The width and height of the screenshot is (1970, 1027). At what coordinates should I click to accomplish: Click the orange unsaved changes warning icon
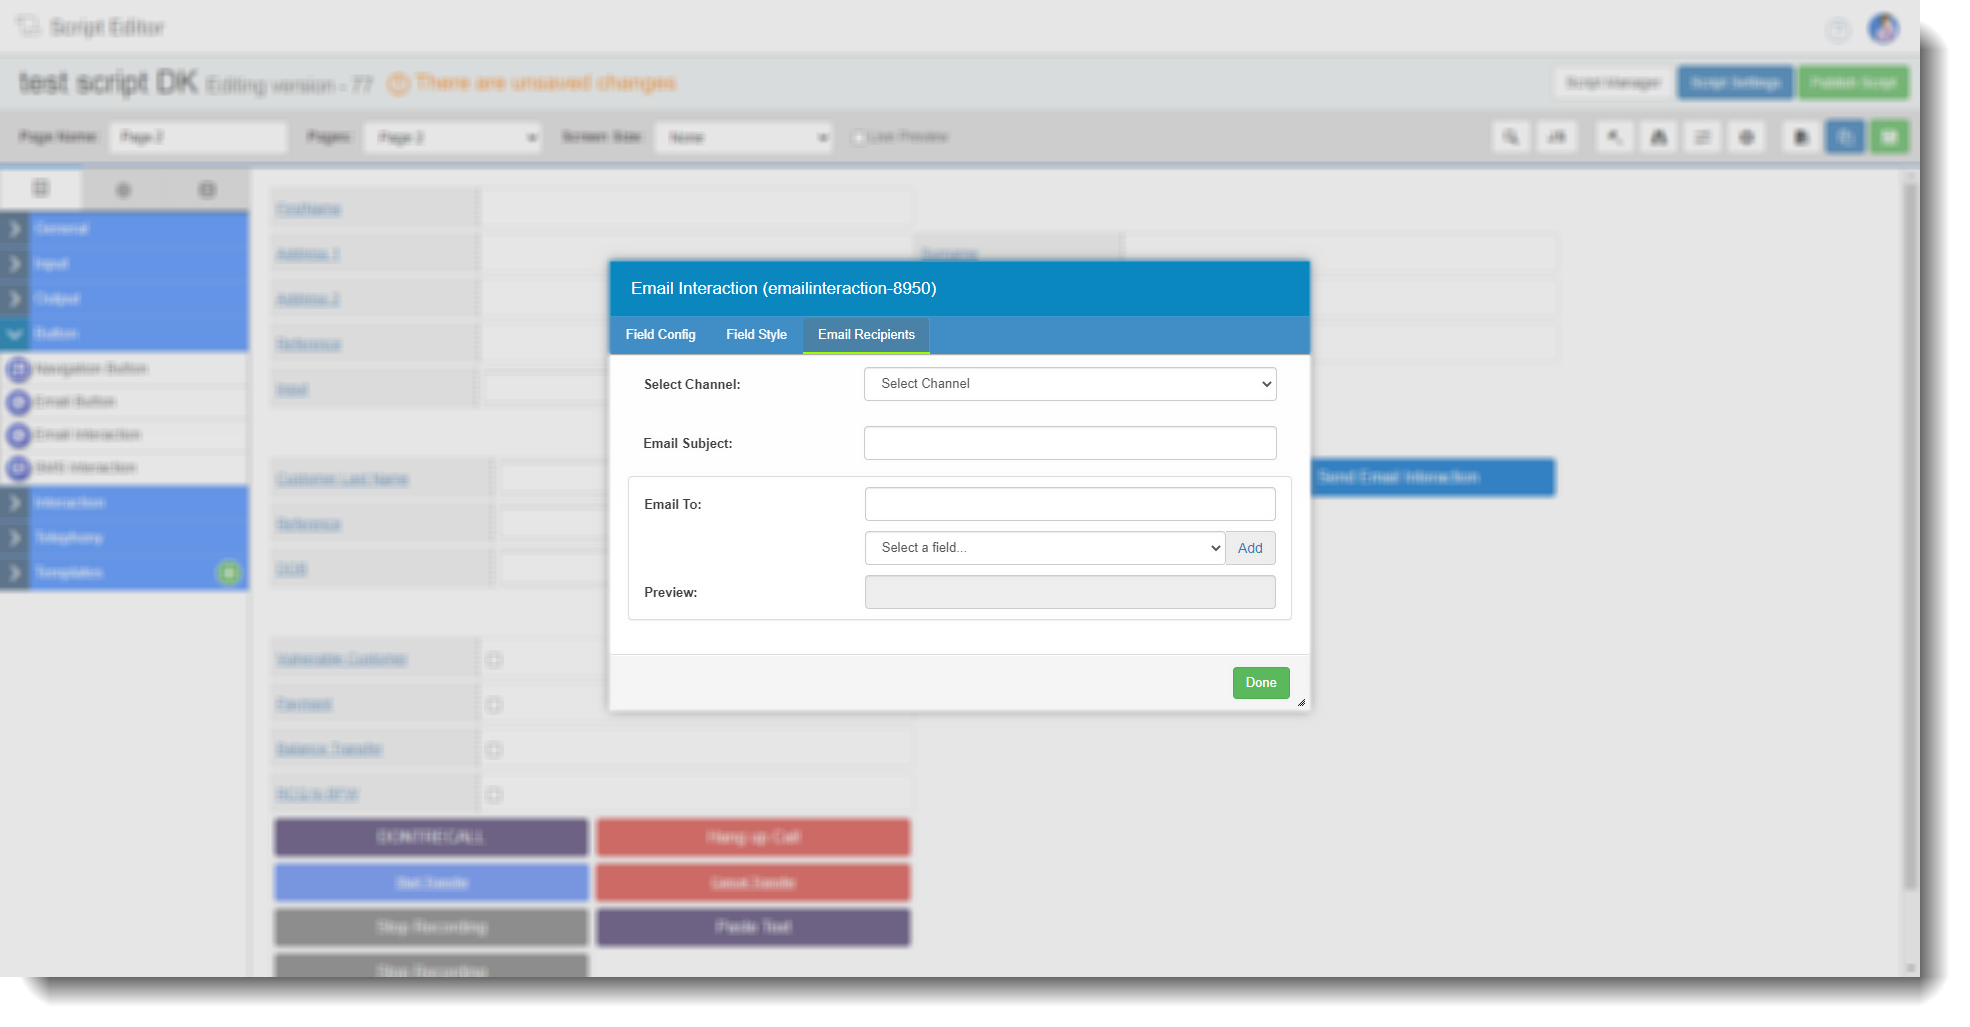click(x=398, y=84)
